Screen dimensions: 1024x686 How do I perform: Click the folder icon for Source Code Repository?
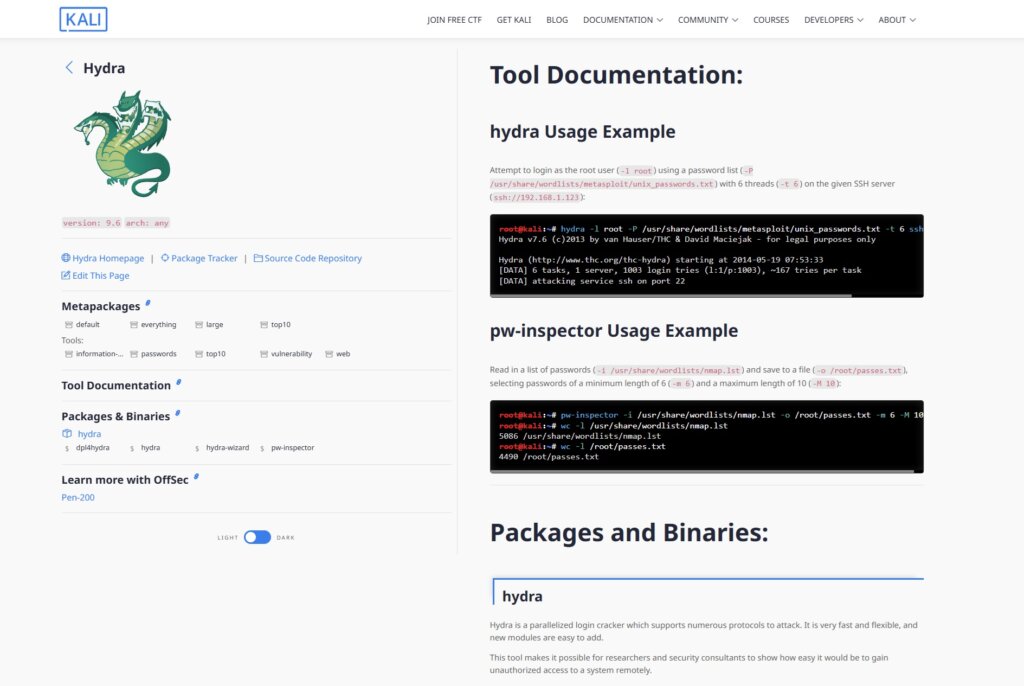[x=258, y=258]
